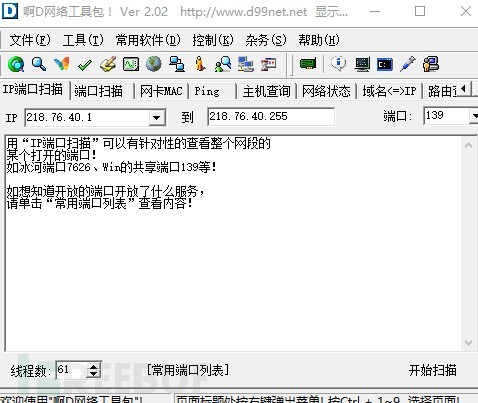Click the stacked network computers icon
The height and width of the screenshot is (403, 478).
(x=246, y=64)
